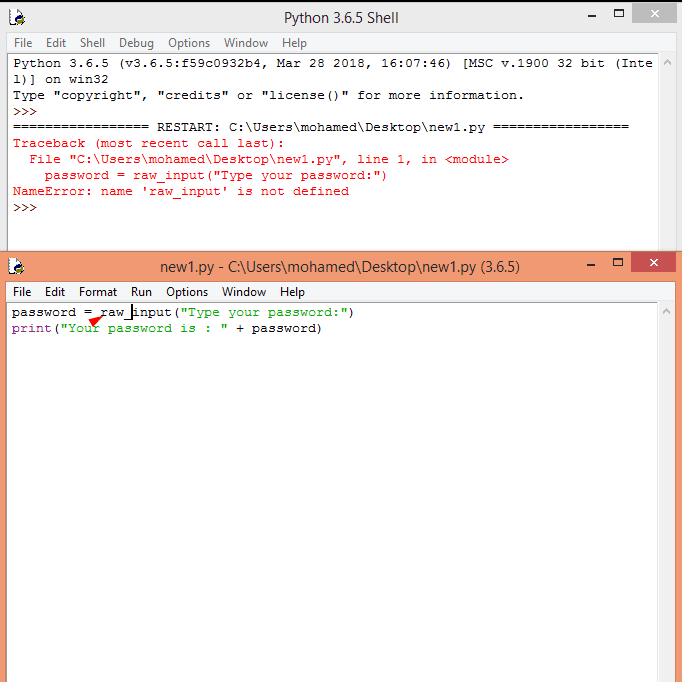Open the Window menu in Python Shell

tap(246, 43)
